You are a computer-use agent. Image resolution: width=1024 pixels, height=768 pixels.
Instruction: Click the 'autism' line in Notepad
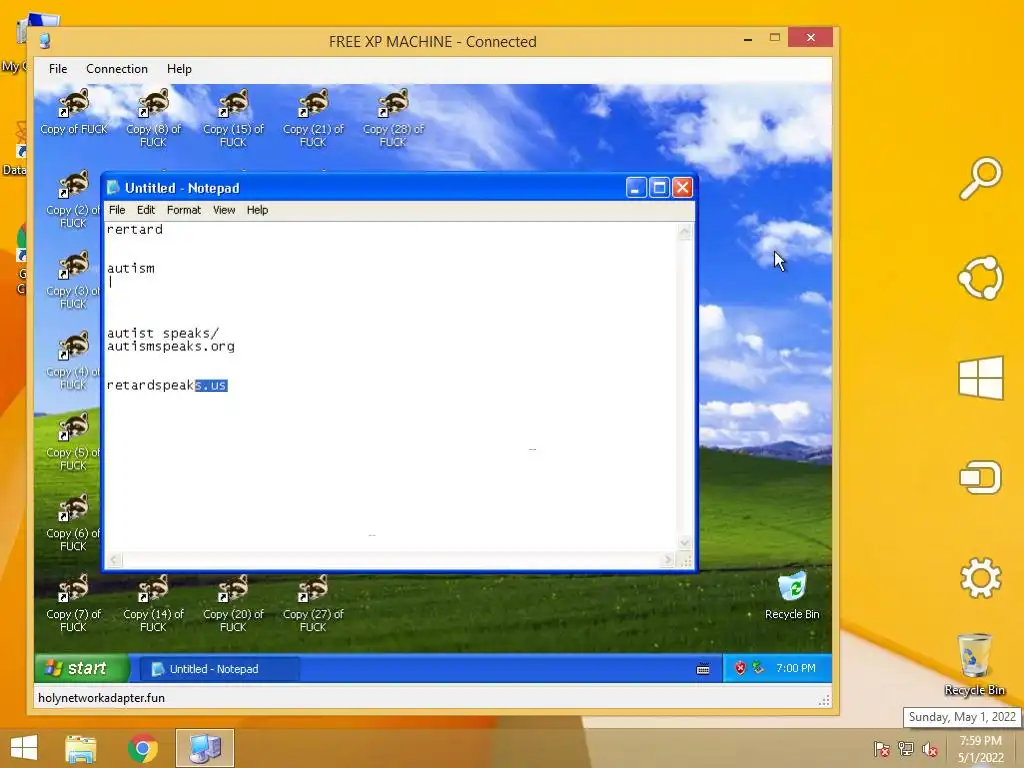click(x=131, y=268)
